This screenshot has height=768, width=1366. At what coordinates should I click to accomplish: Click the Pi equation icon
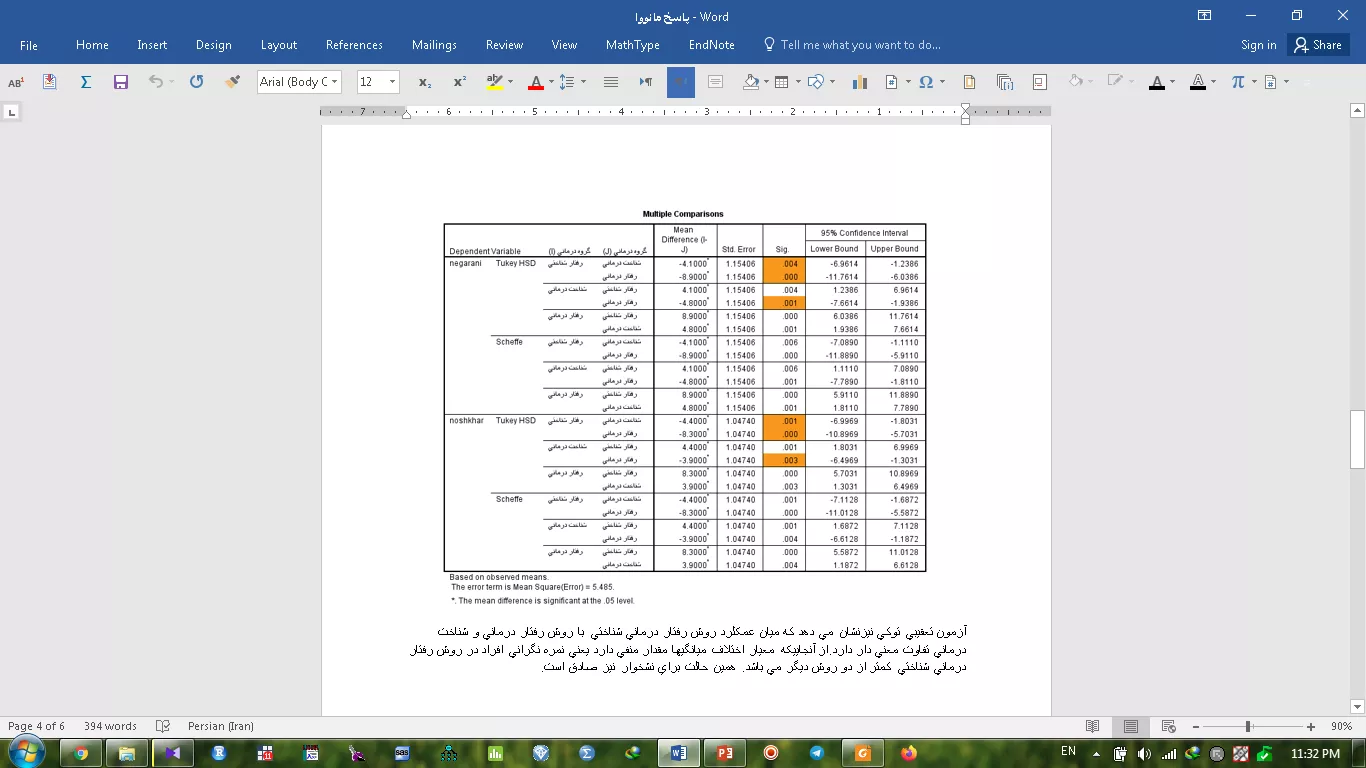(1238, 82)
